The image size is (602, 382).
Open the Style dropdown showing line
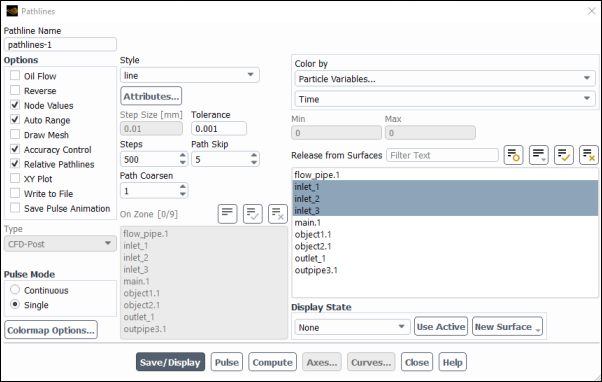pyautogui.click(x=190, y=75)
